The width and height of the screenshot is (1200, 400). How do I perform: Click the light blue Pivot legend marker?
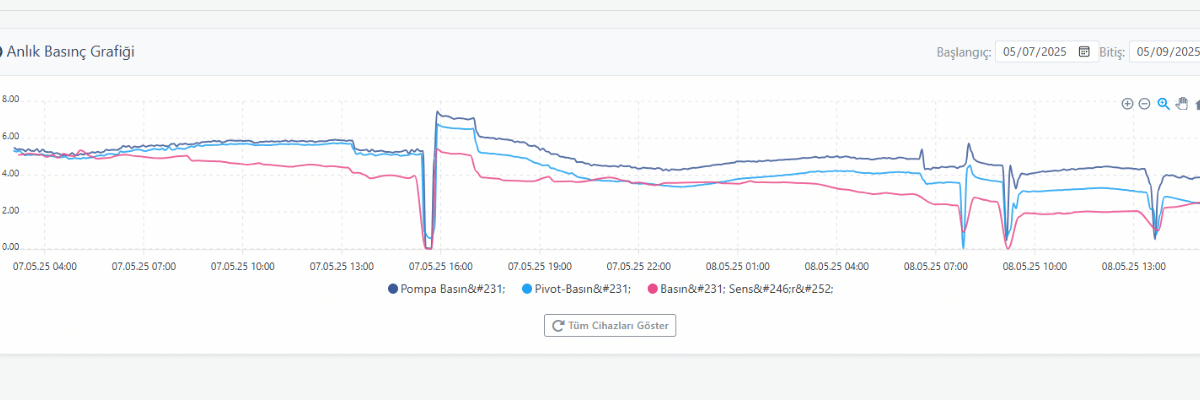pos(527,289)
